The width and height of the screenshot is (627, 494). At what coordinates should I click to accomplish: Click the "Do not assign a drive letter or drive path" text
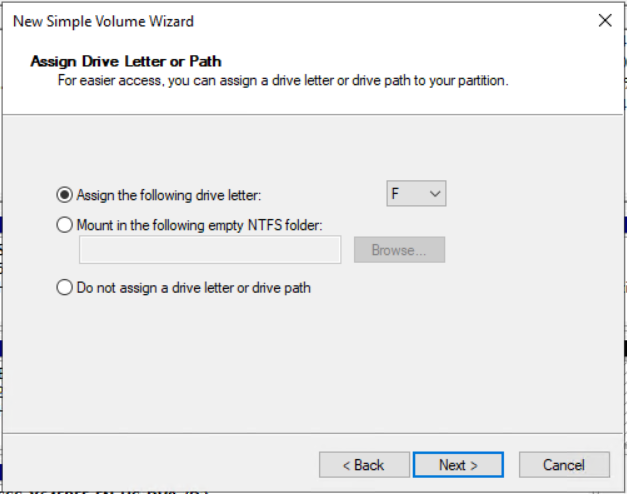tap(194, 288)
